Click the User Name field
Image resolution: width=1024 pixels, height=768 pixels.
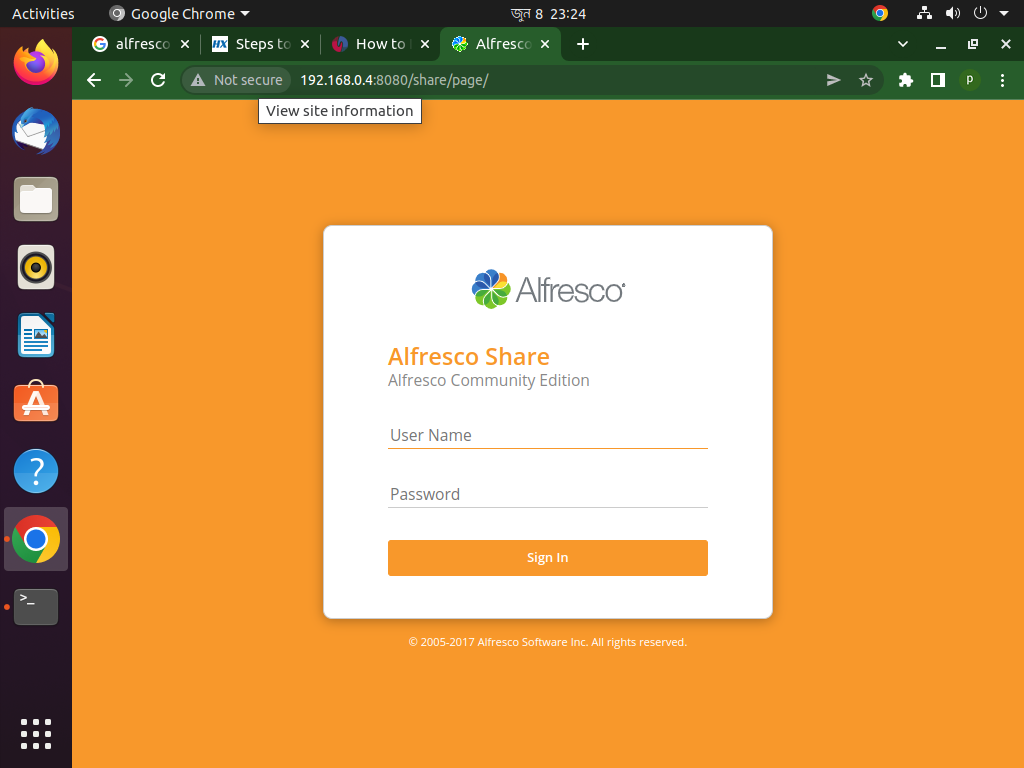tap(548, 436)
